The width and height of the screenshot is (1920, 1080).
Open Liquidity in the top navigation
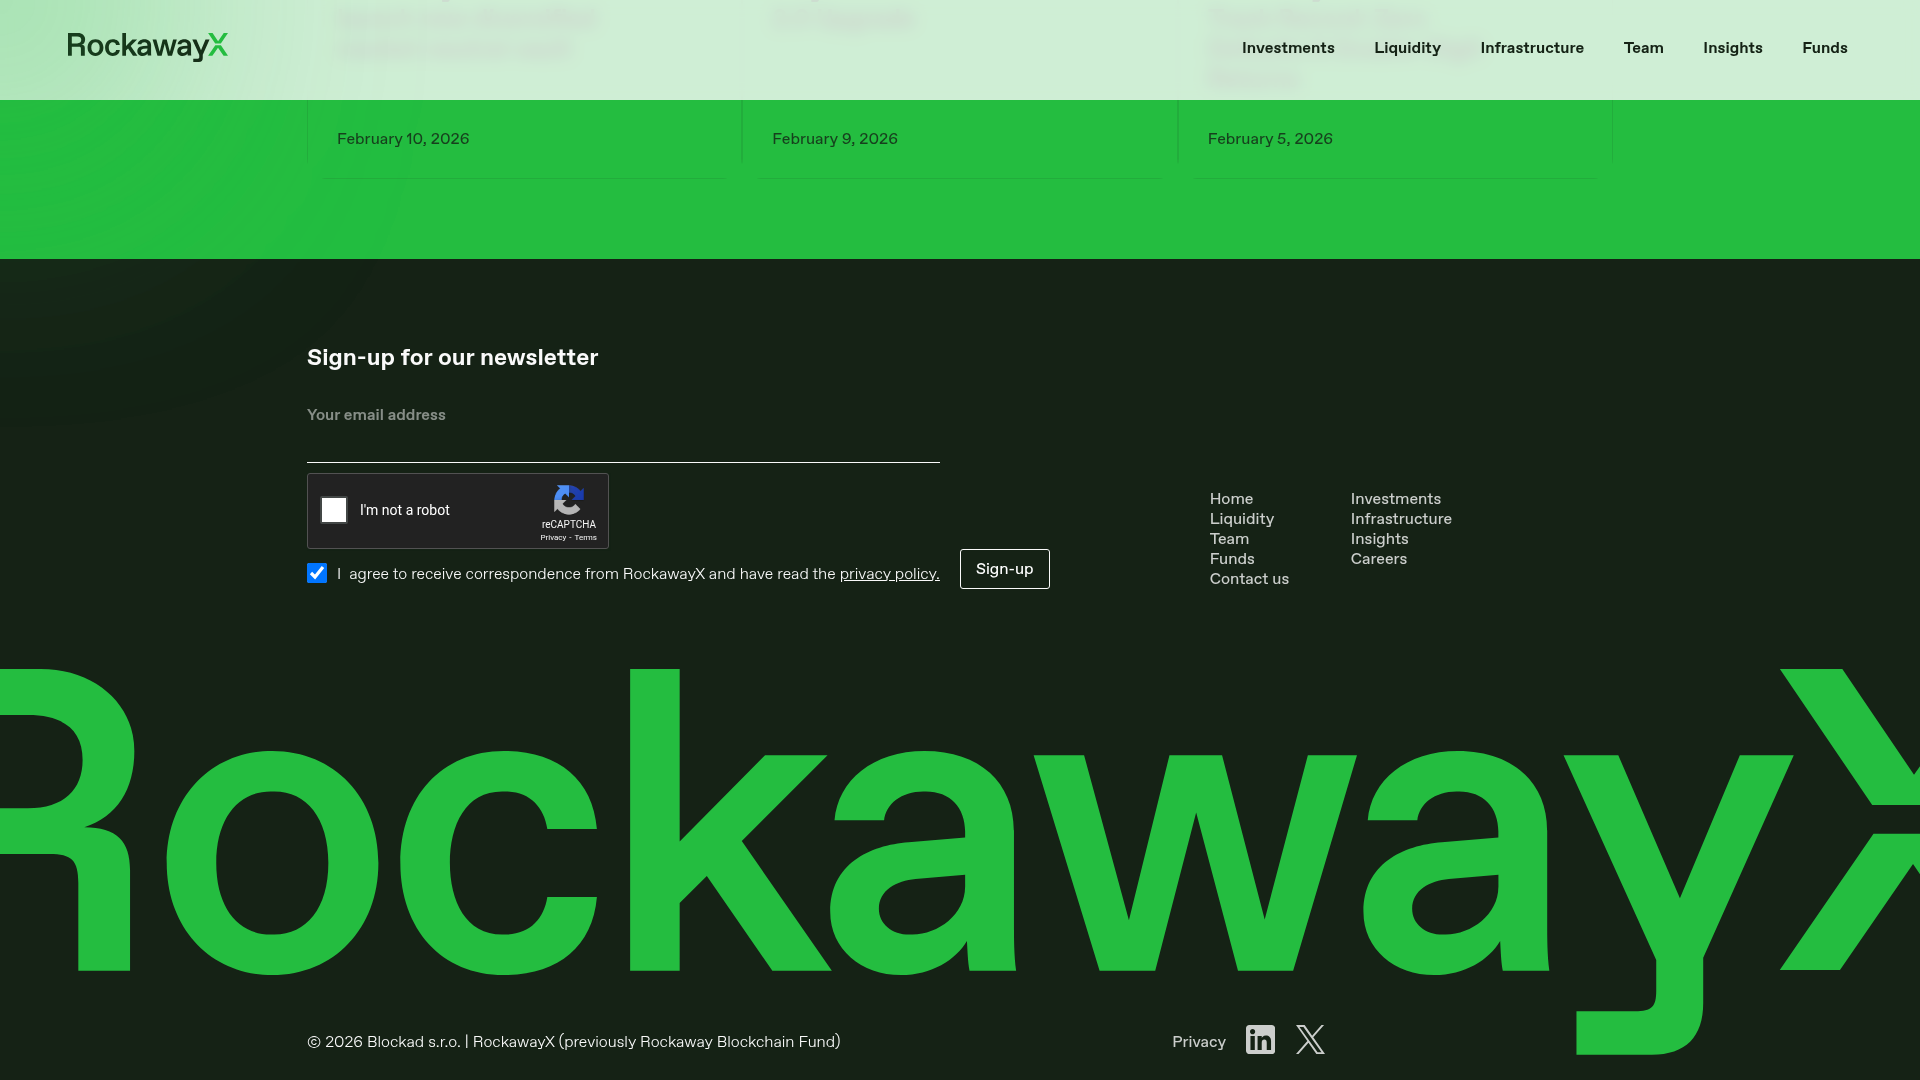tap(1407, 48)
